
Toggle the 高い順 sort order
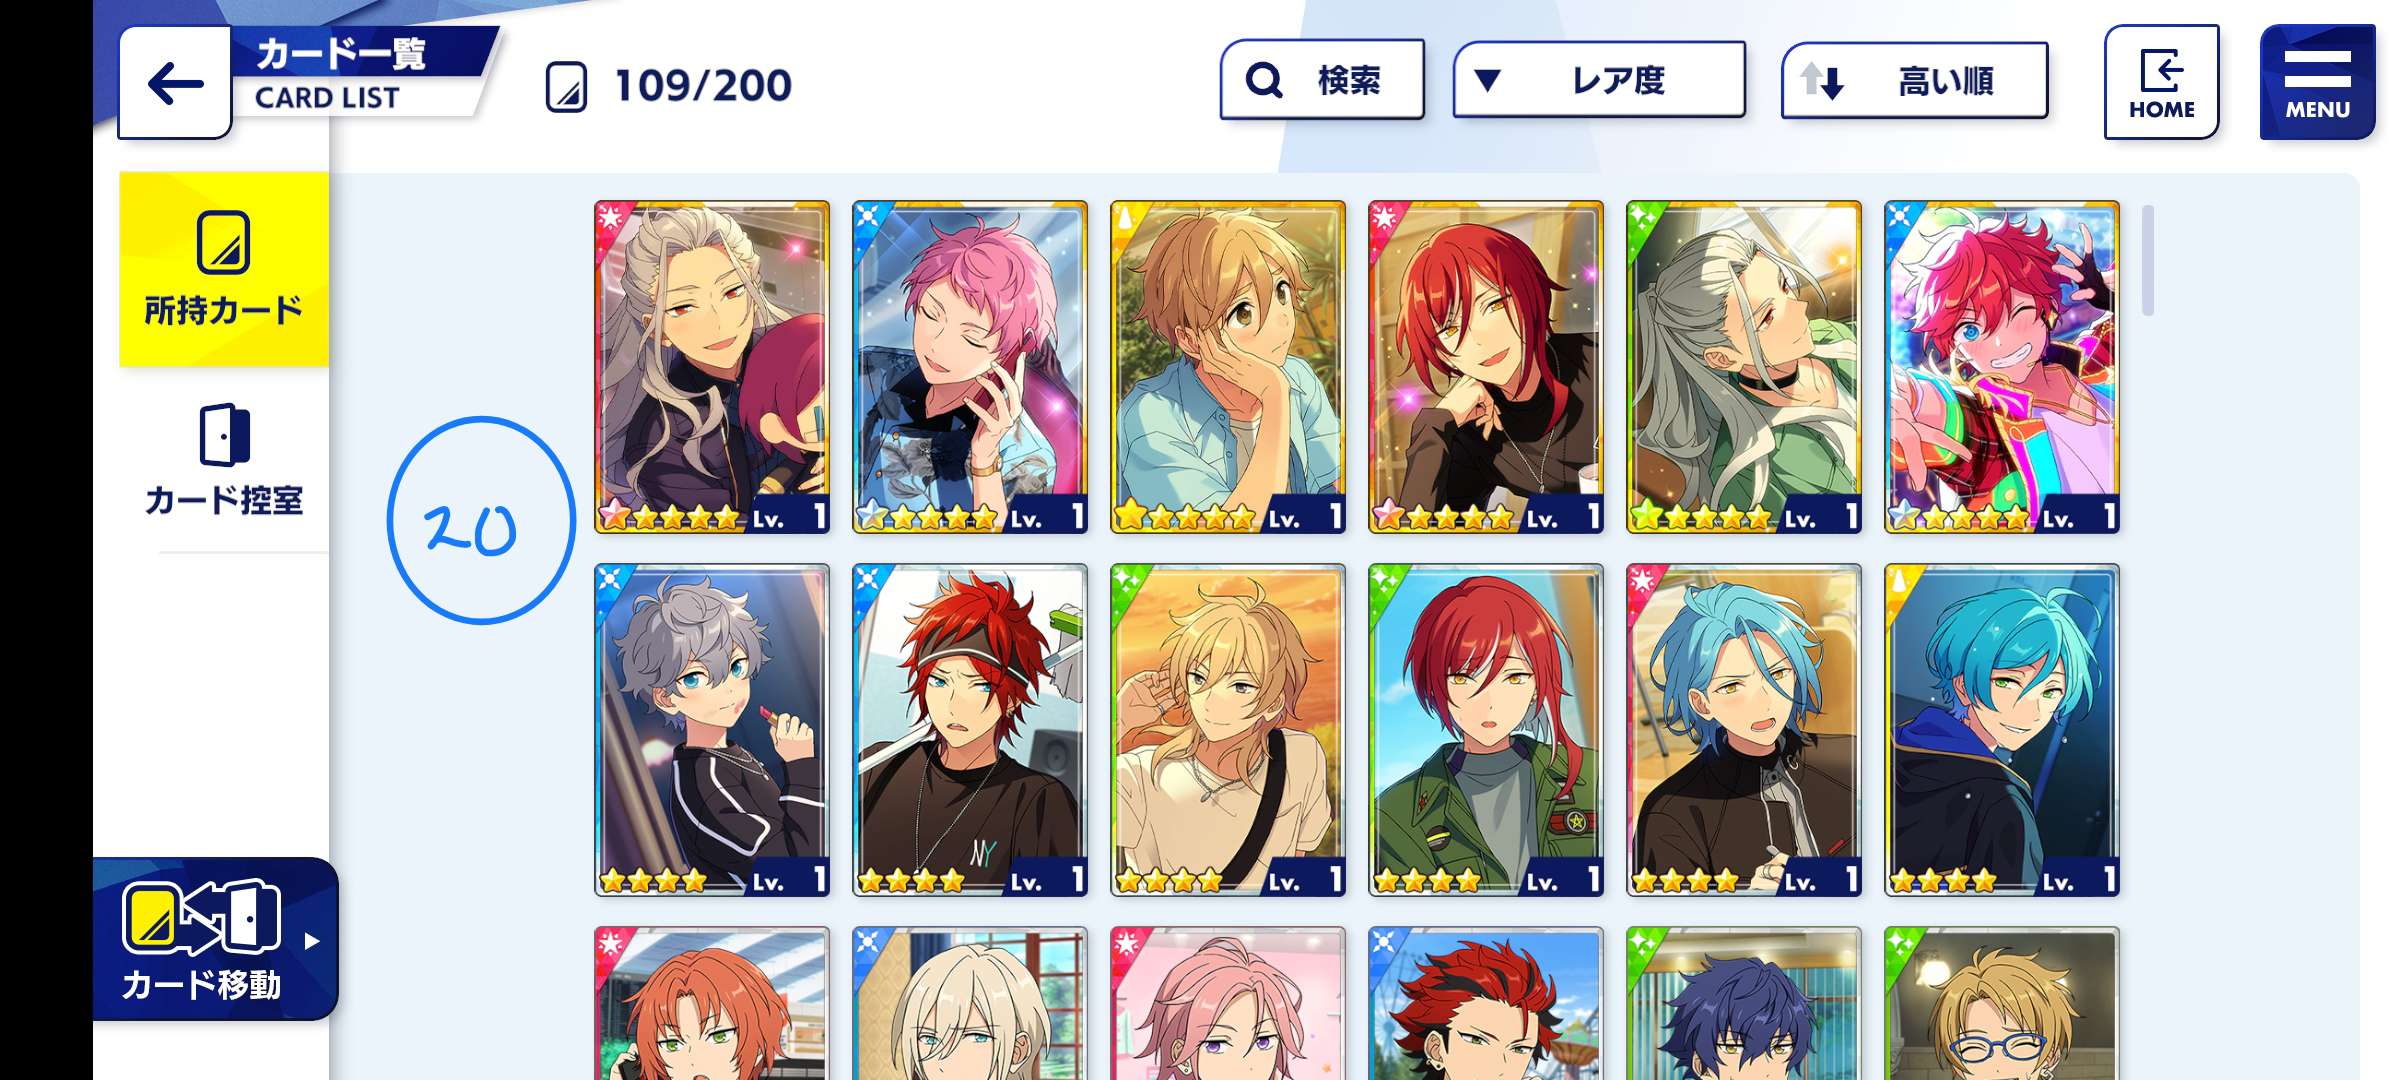(x=1914, y=80)
